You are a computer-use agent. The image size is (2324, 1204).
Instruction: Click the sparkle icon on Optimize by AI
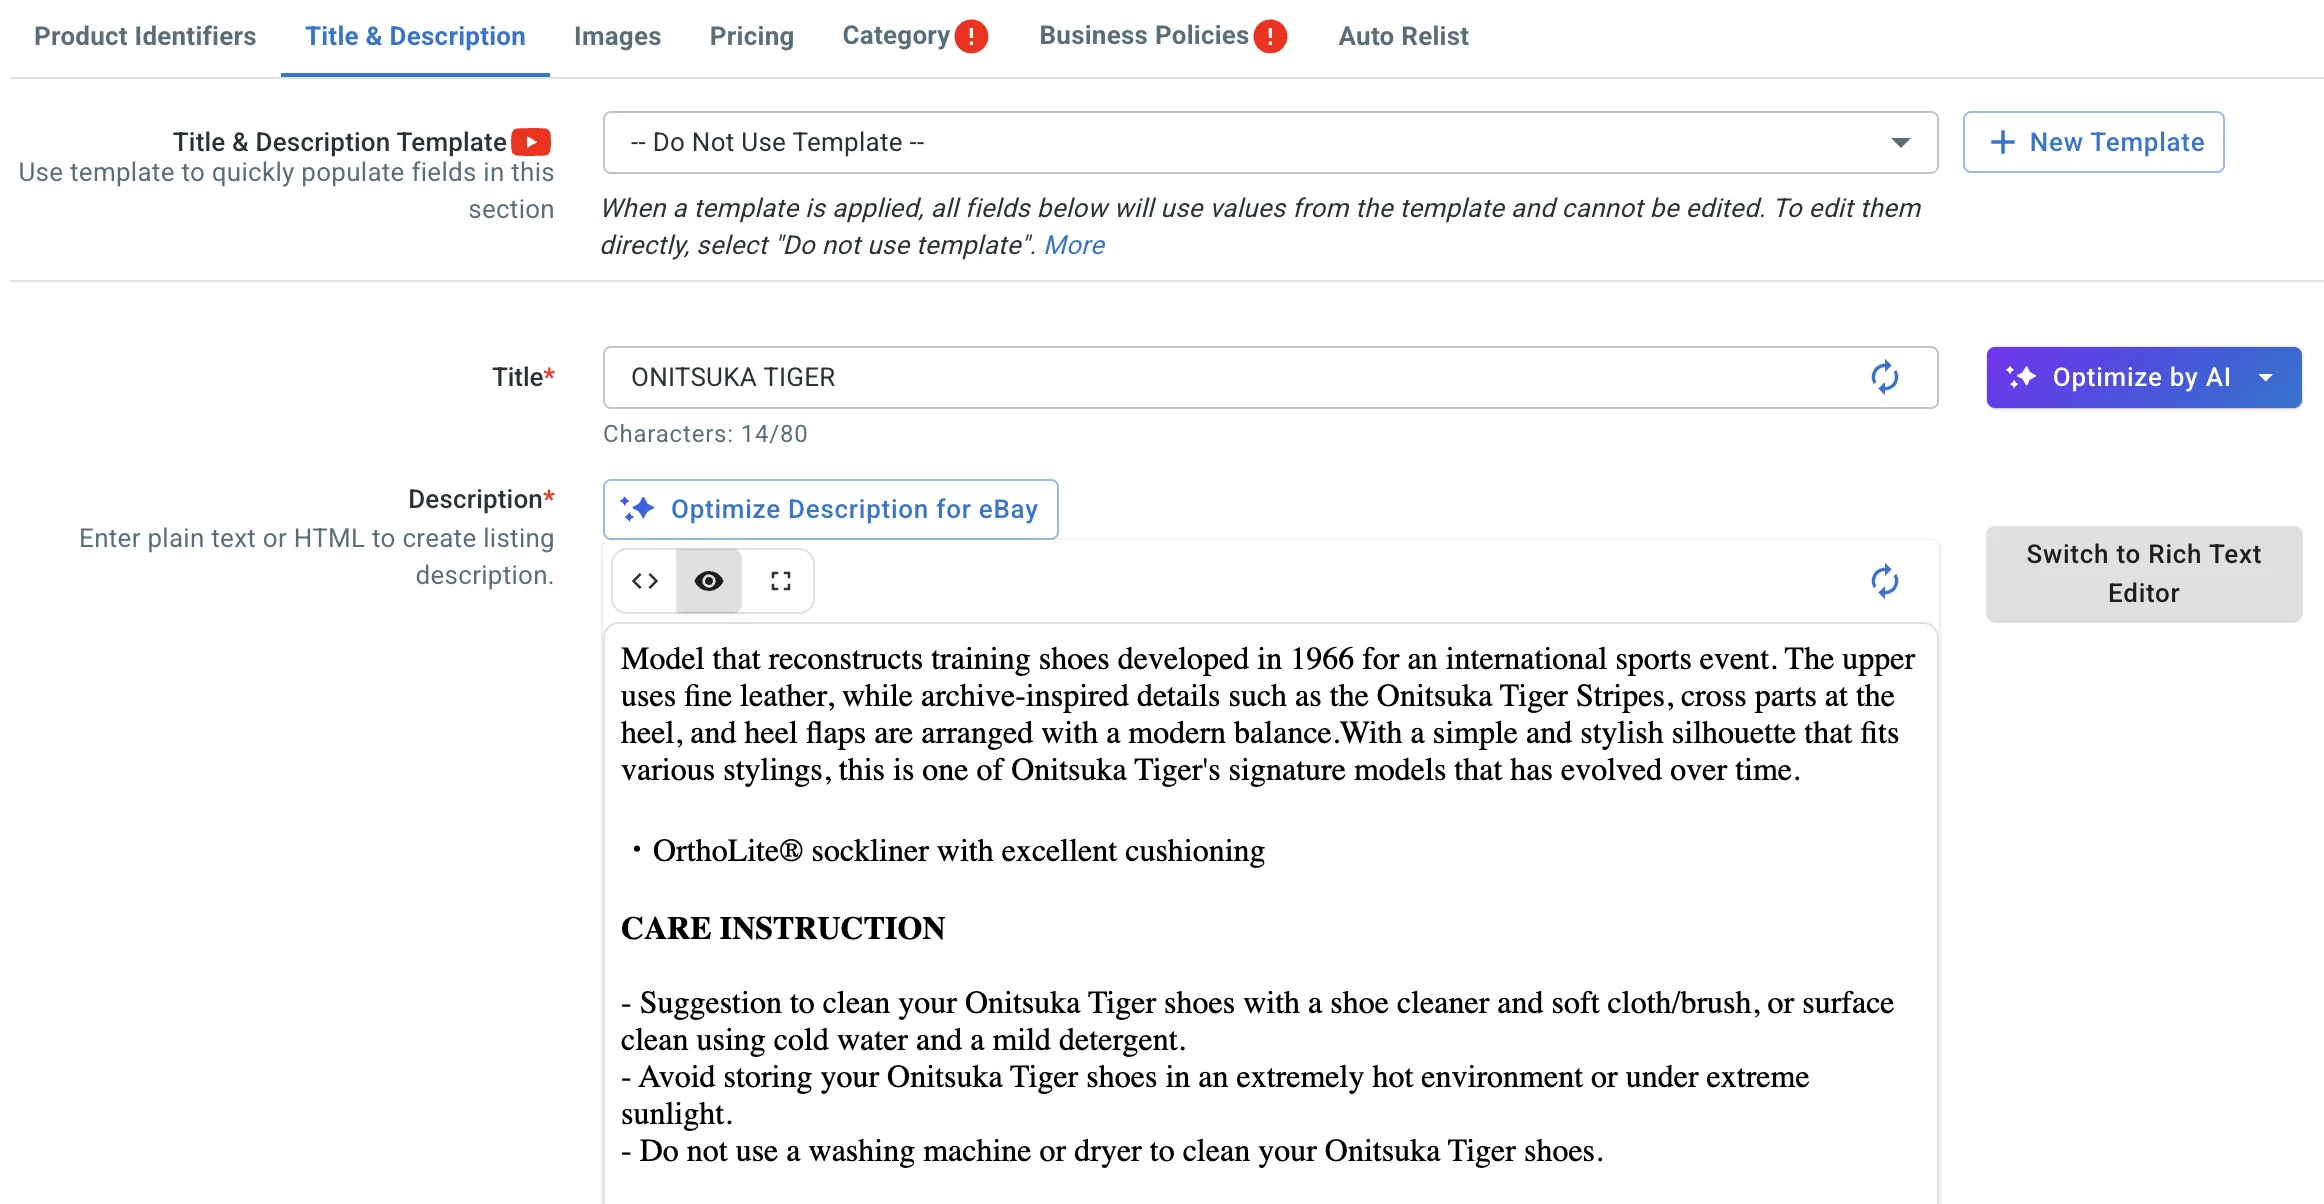(2021, 377)
